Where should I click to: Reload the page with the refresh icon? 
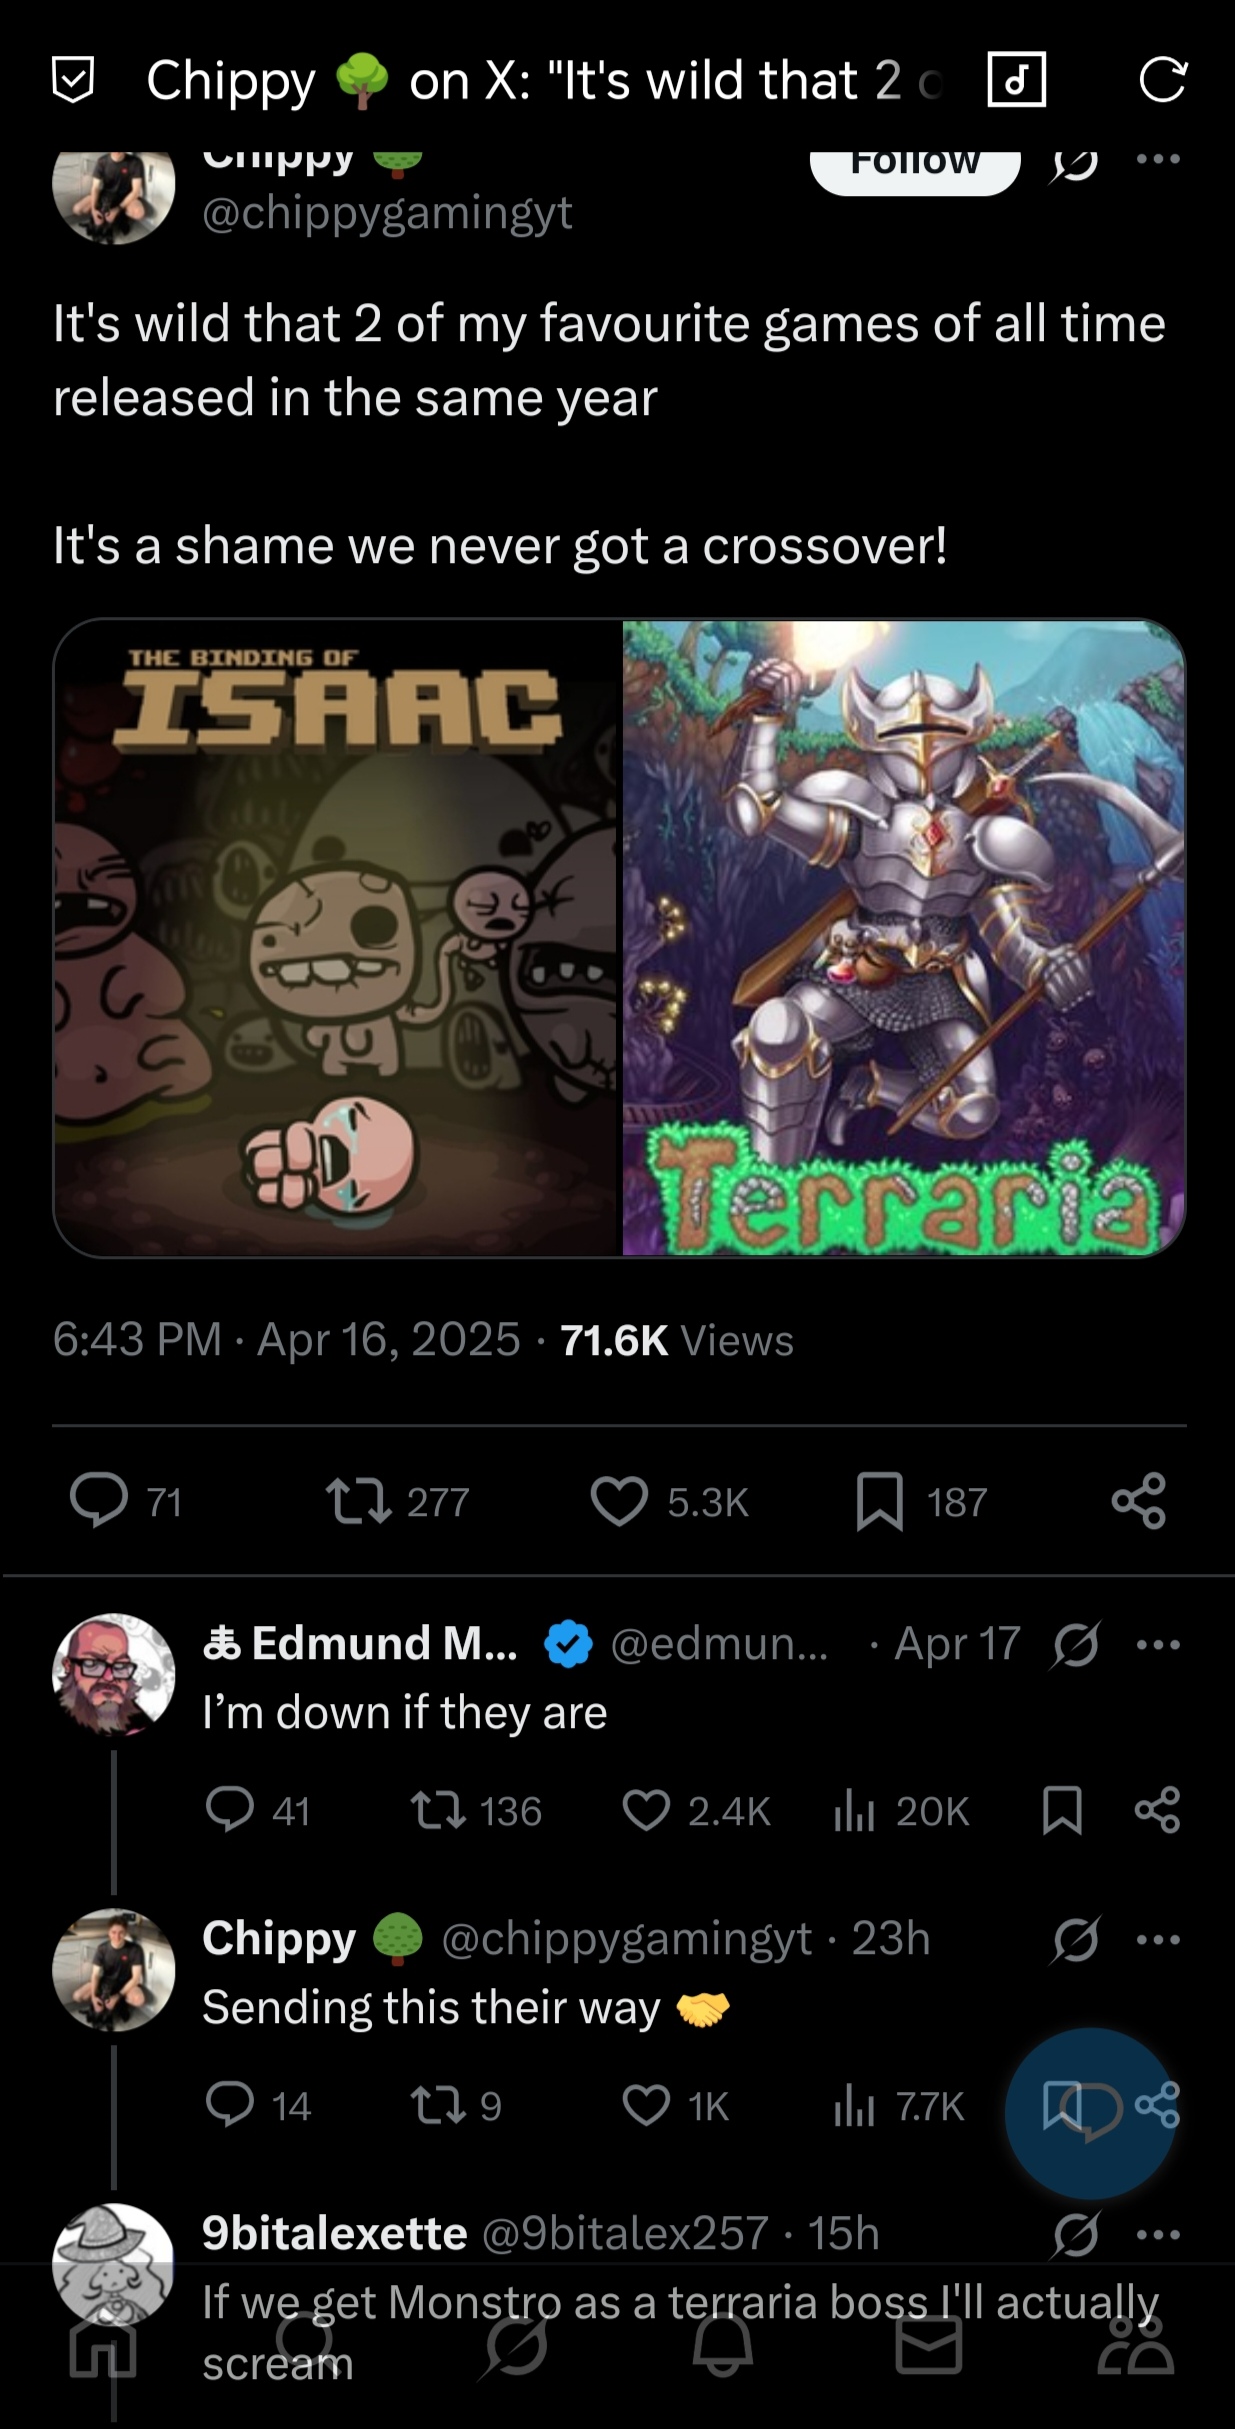tap(1162, 80)
